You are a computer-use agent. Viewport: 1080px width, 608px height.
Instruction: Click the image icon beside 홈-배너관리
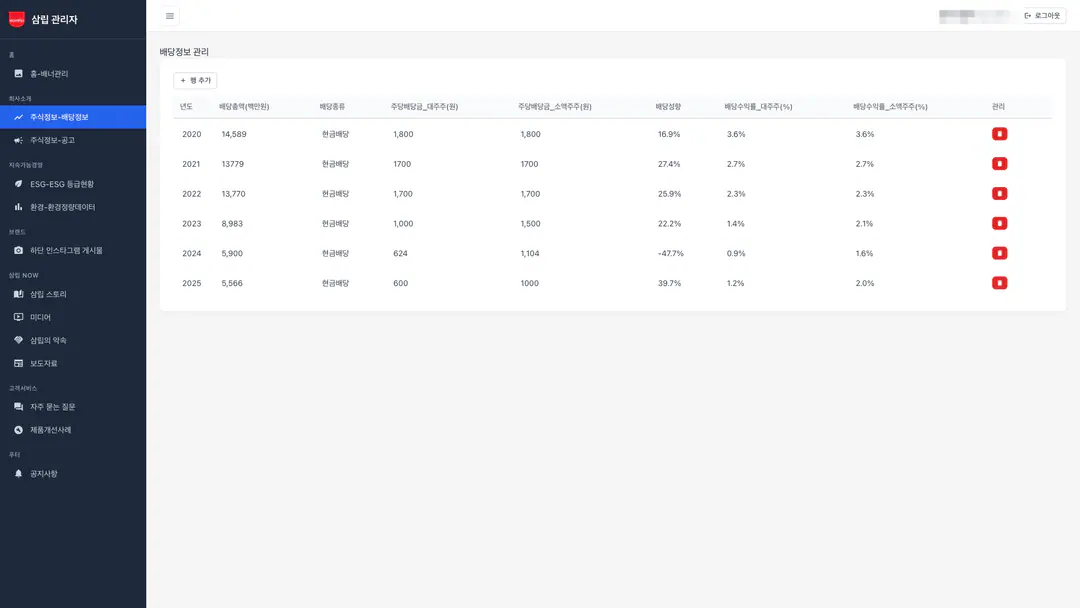click(x=19, y=74)
